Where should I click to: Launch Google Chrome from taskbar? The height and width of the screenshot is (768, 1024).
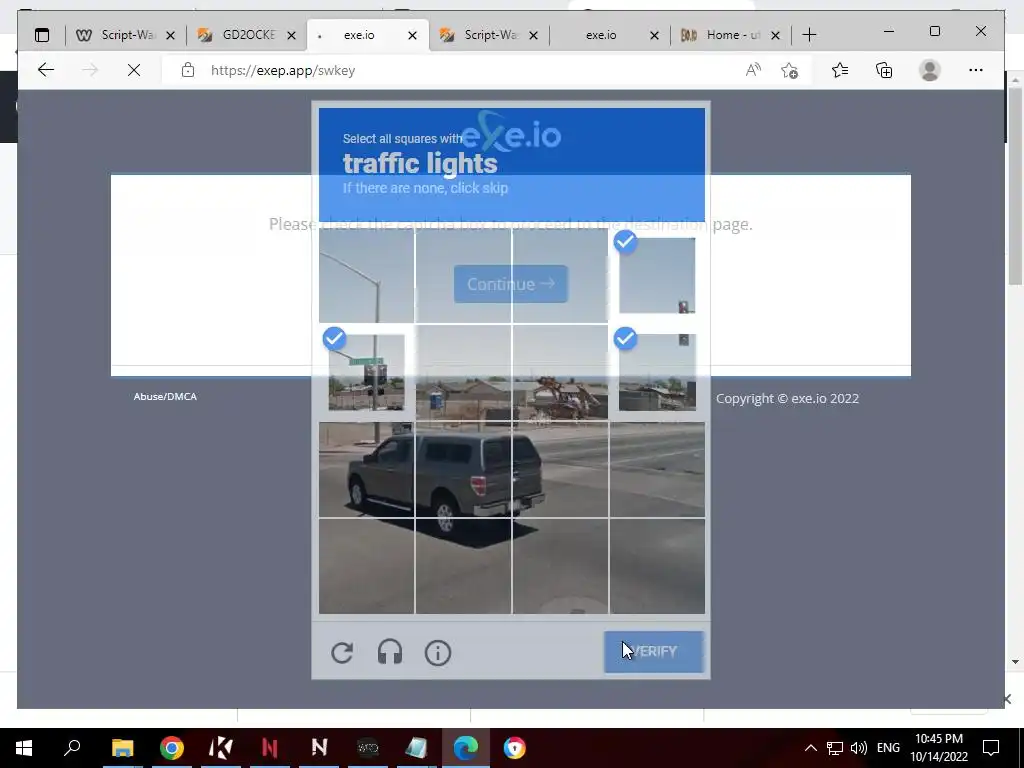(x=172, y=748)
